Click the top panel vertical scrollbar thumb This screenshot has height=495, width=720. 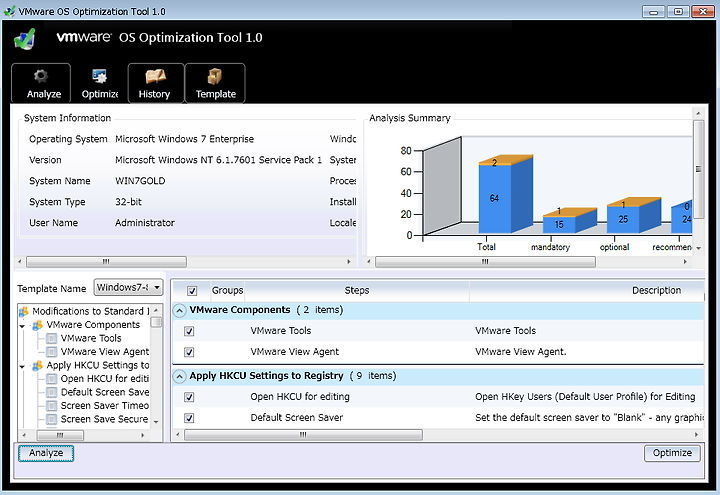click(x=698, y=169)
